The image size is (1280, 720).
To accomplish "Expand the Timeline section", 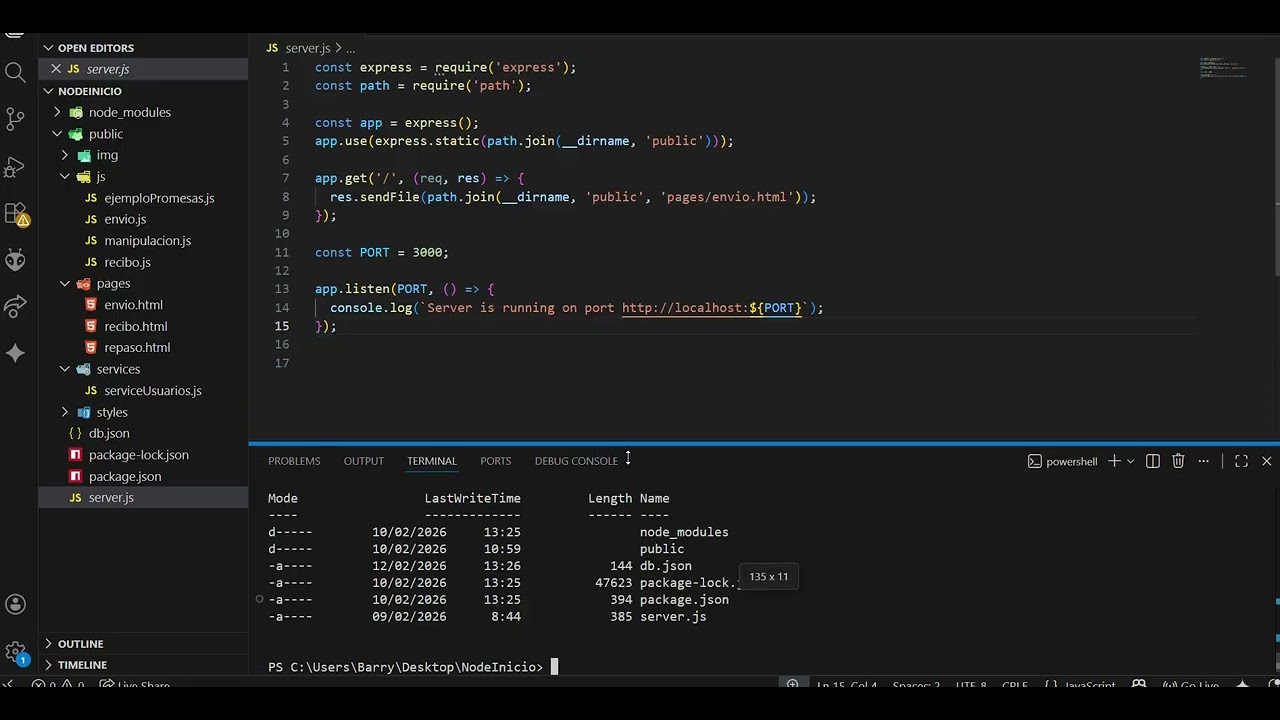I will coord(48,665).
